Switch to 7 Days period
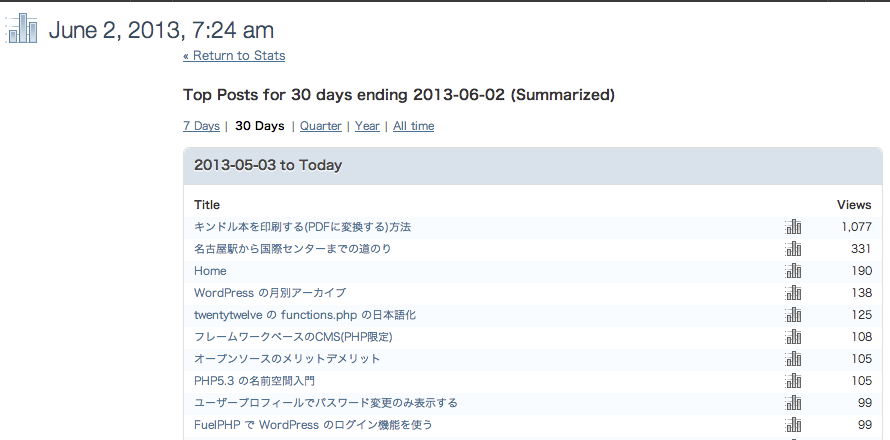The height and width of the screenshot is (440, 890). pos(201,126)
